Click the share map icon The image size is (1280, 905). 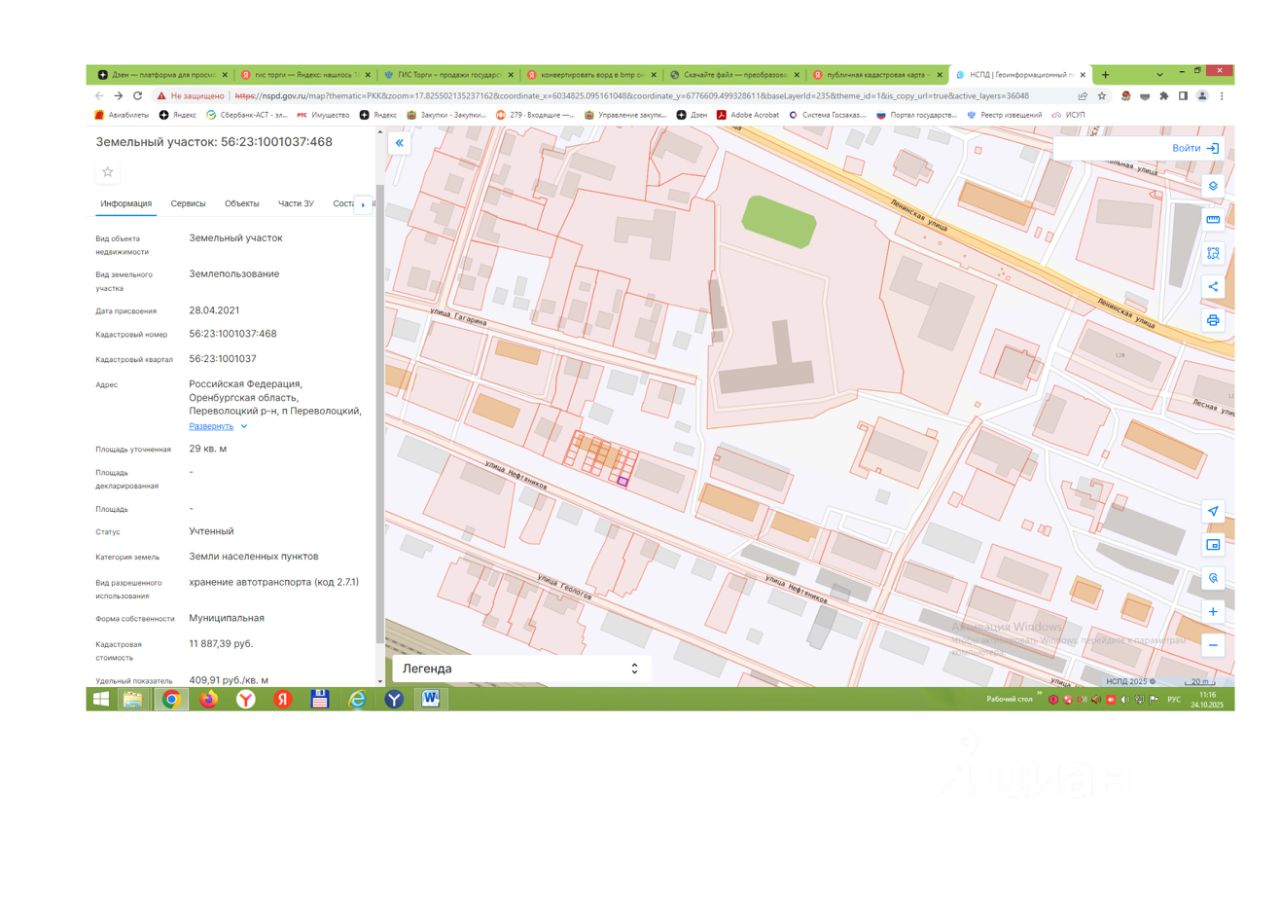(1213, 287)
